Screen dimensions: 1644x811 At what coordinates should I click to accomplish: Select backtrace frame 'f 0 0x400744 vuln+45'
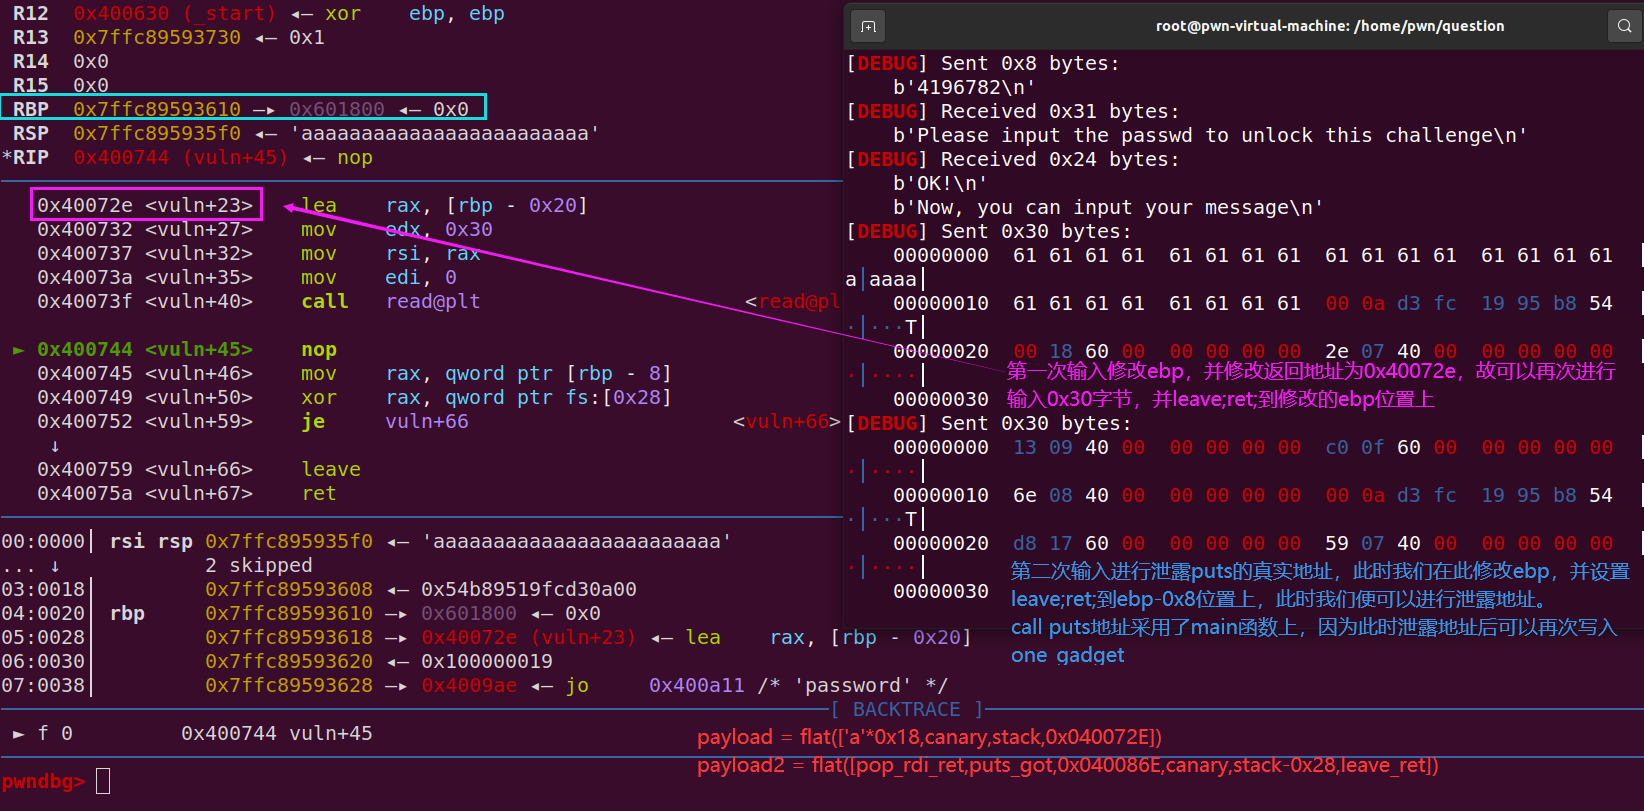pos(192,733)
